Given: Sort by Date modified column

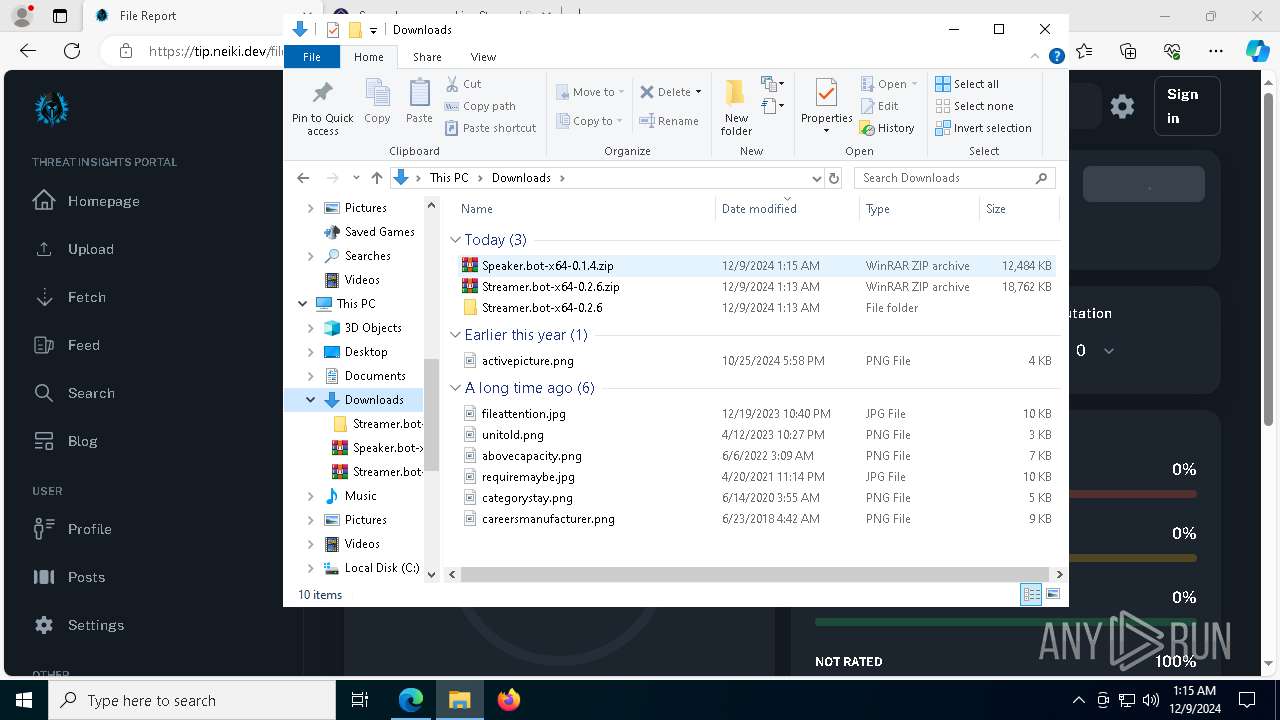Looking at the screenshot, I should tap(787, 209).
